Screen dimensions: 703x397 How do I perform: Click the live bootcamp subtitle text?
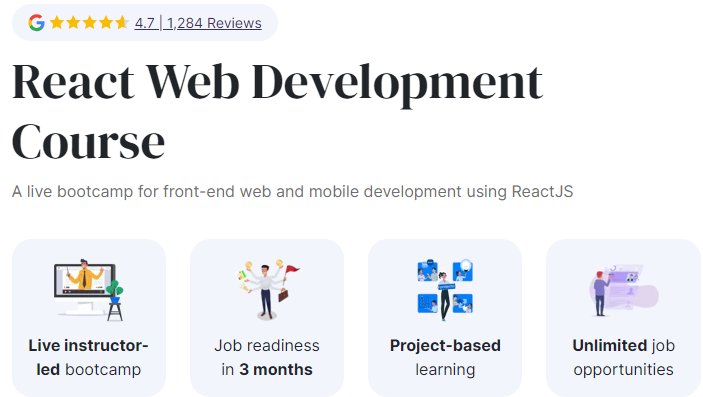(292, 192)
